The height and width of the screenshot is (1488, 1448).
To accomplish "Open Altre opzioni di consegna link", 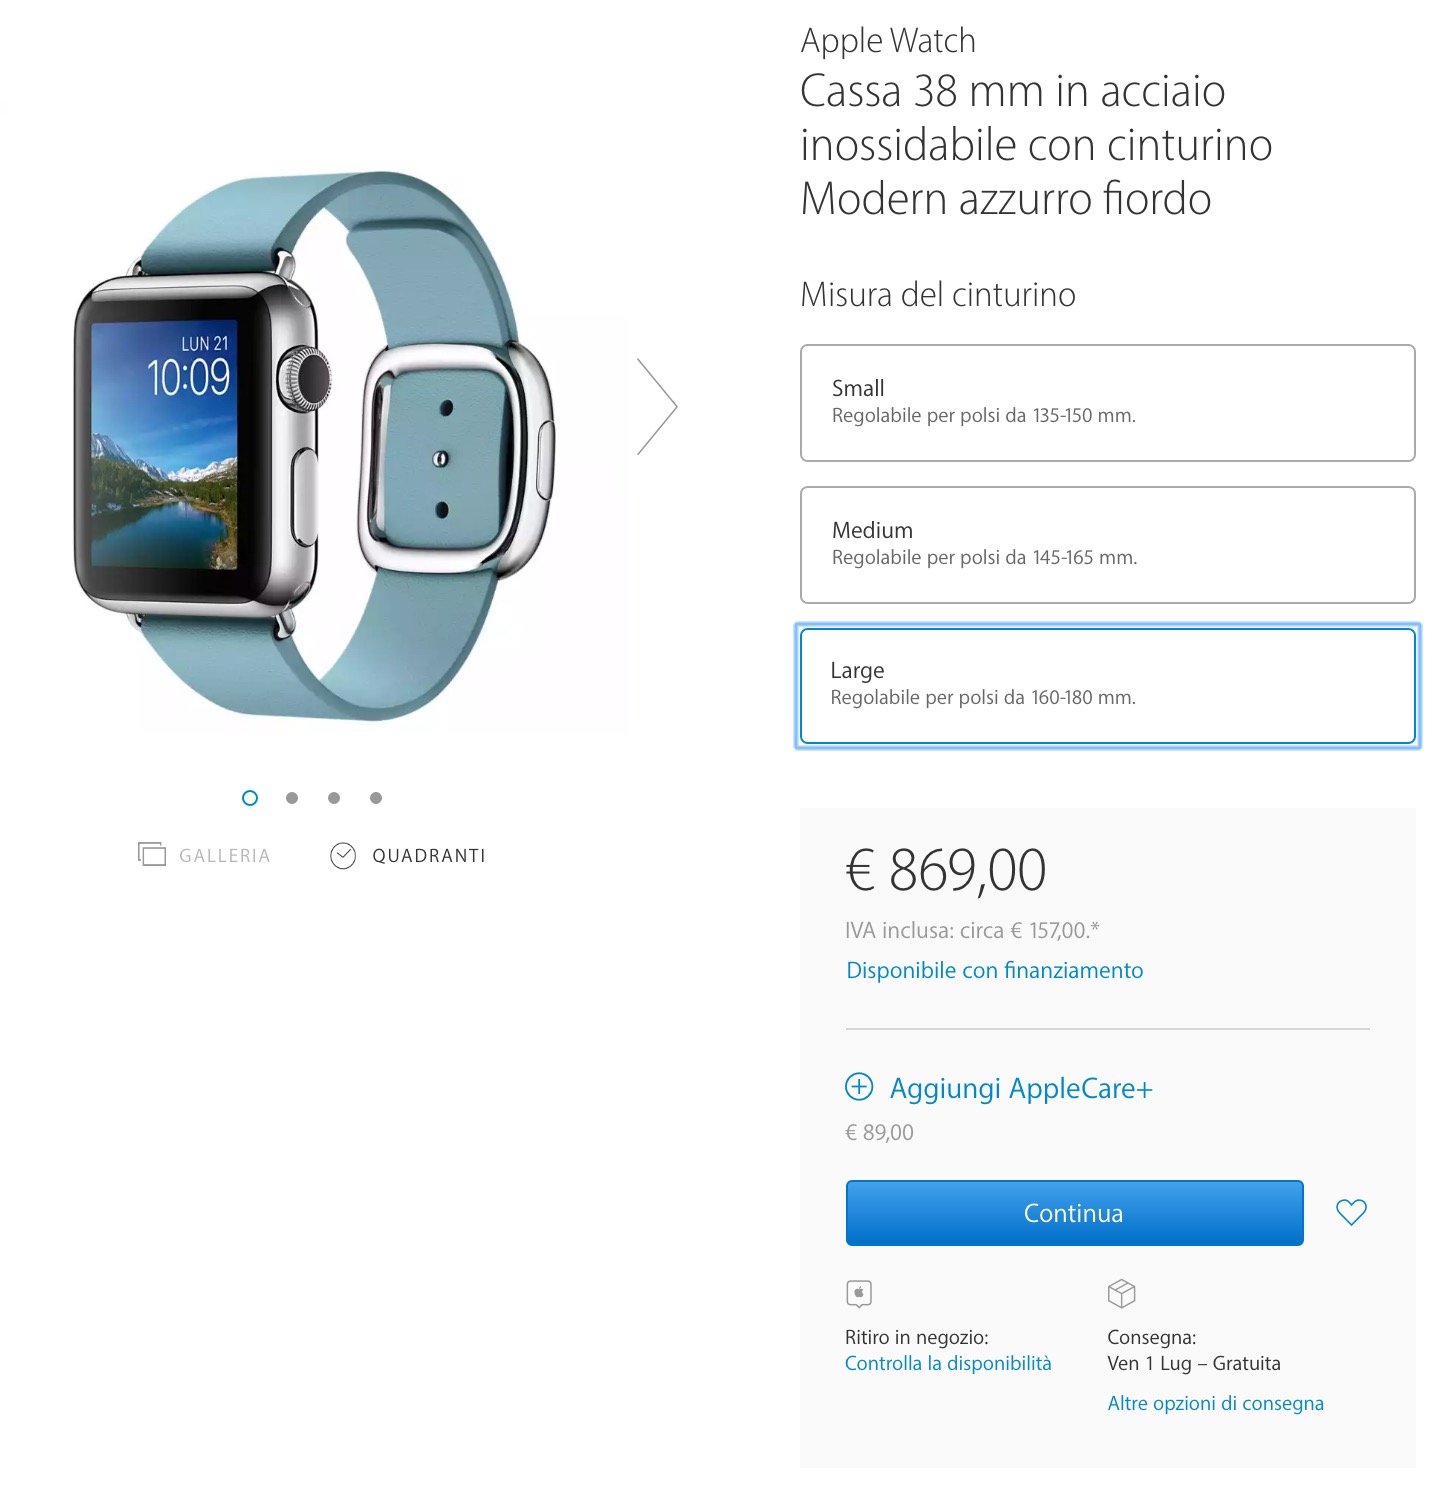I will click(x=1215, y=1403).
